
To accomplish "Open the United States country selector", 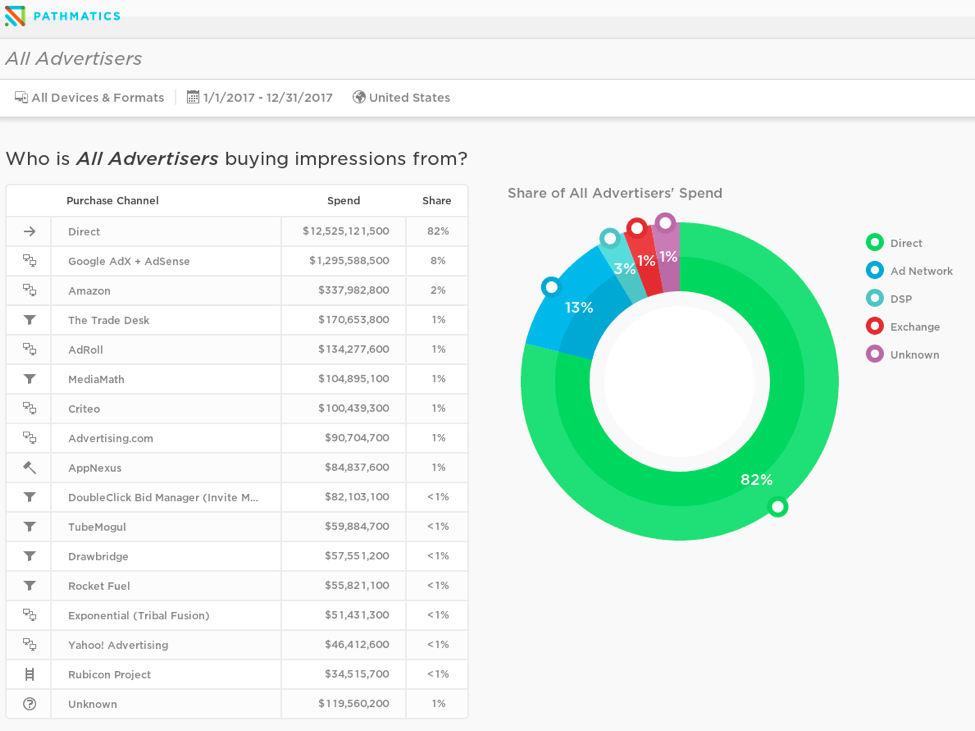I will coord(409,98).
